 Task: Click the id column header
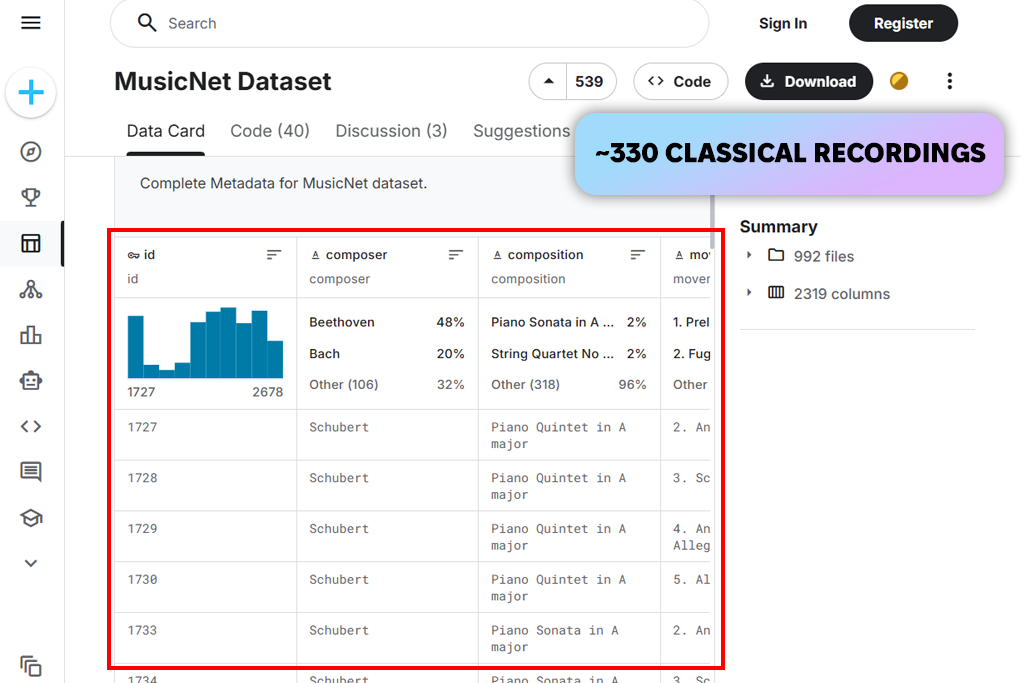click(x=150, y=255)
